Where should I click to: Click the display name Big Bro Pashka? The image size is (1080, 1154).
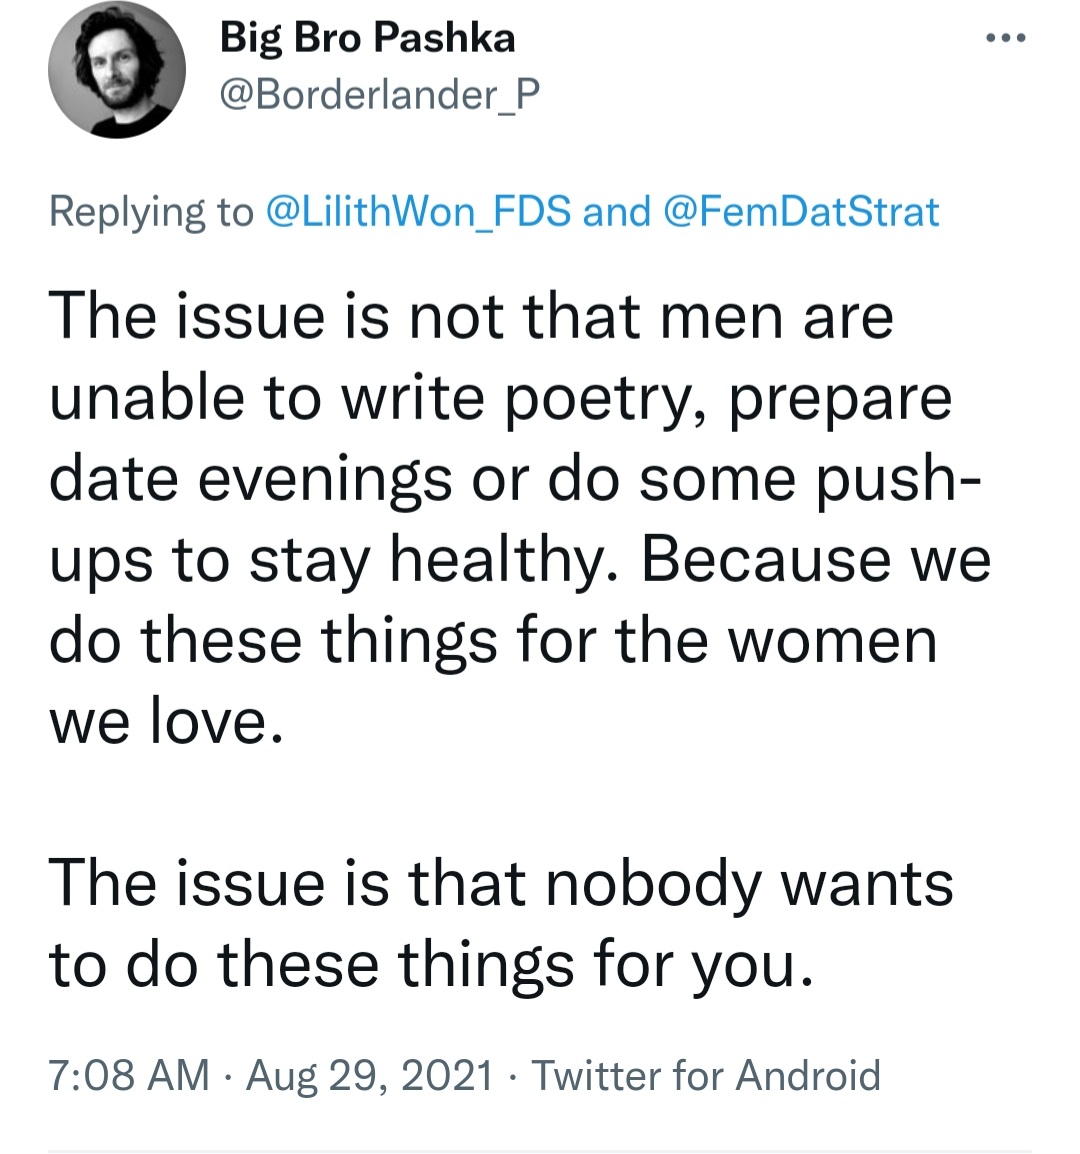367,38
